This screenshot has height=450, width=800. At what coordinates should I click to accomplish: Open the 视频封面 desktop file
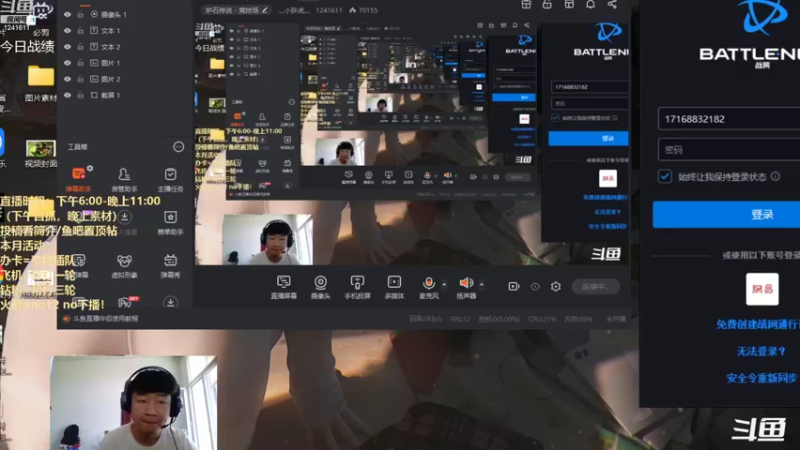pyautogui.click(x=41, y=154)
